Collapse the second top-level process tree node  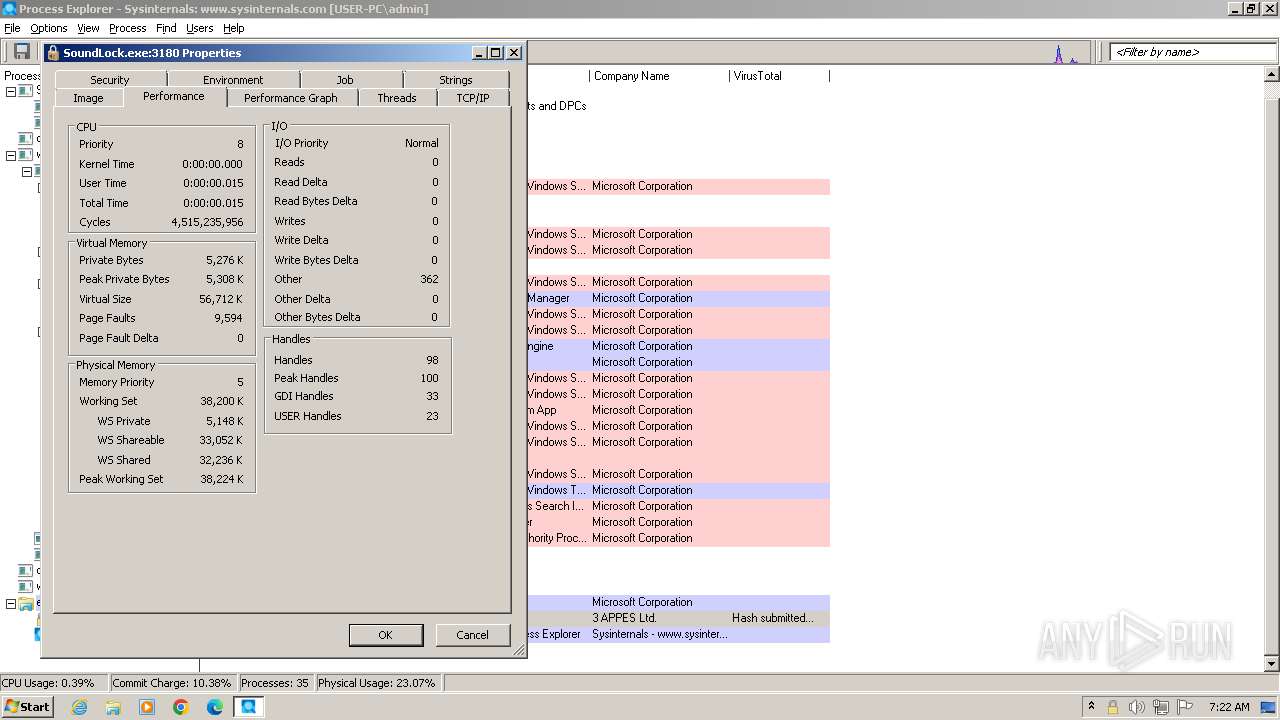pos(11,155)
